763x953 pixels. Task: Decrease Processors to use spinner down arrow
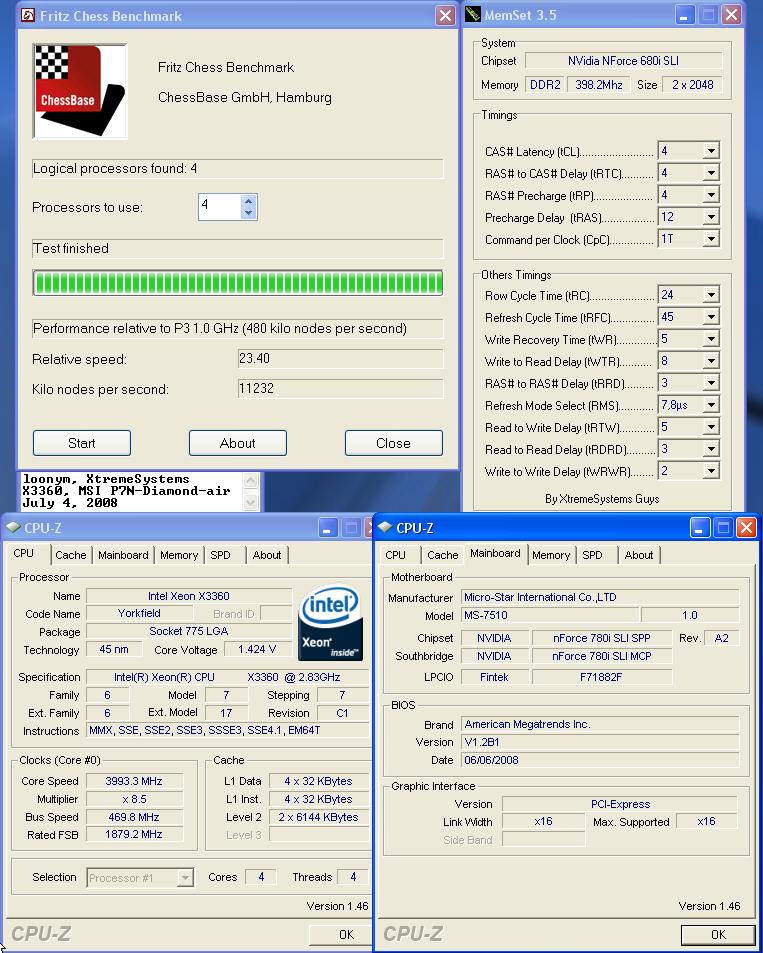248,213
